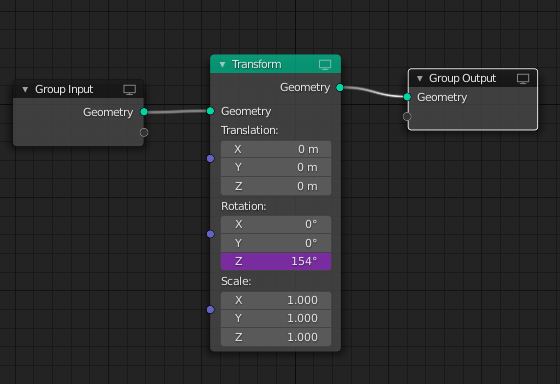This screenshot has height=384, width=560.
Task: Click the Translation vector input socket
Action: [x=210, y=158]
